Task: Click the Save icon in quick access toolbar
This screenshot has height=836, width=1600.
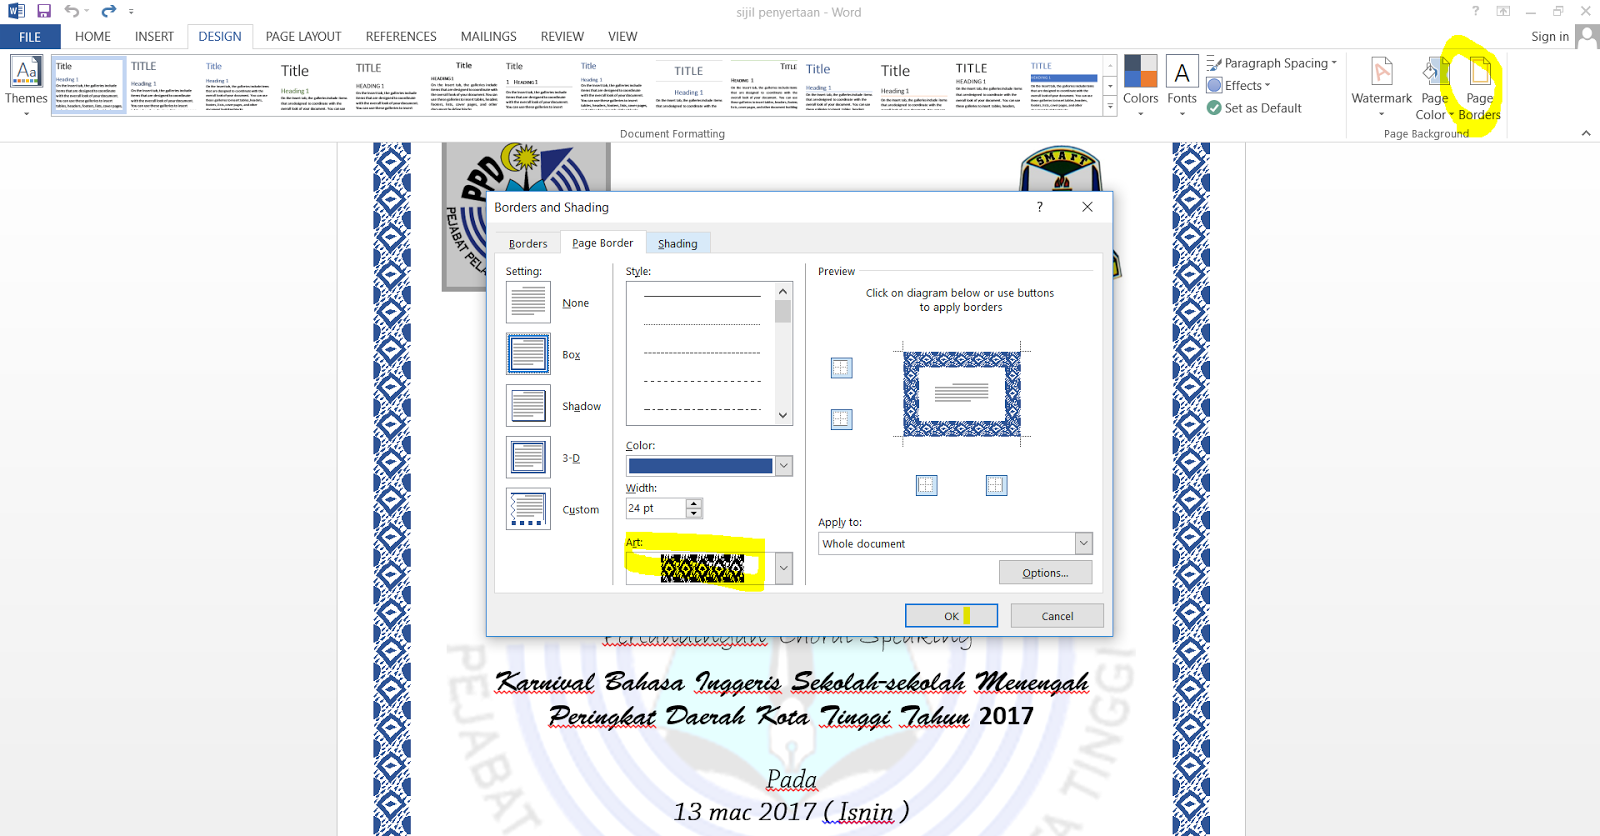Action: point(44,11)
